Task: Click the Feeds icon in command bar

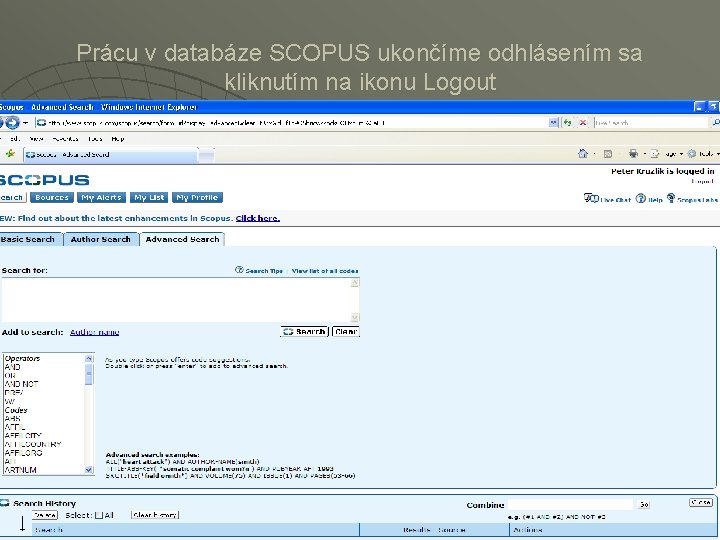Action: pyautogui.click(x=608, y=154)
